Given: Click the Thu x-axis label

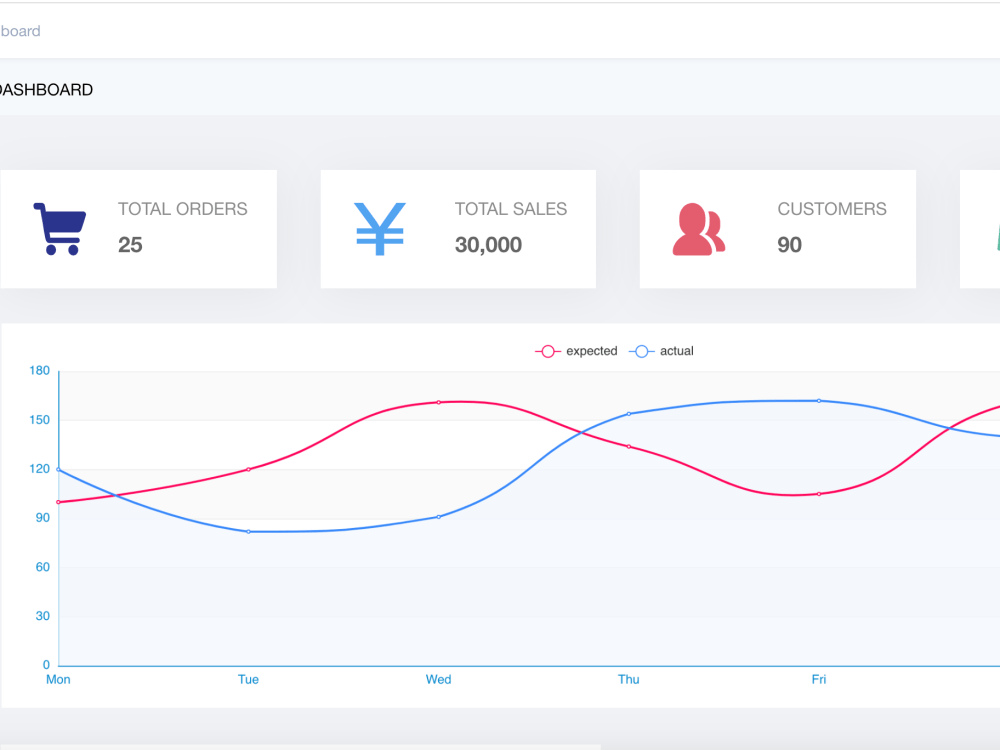Looking at the screenshot, I should (x=628, y=680).
